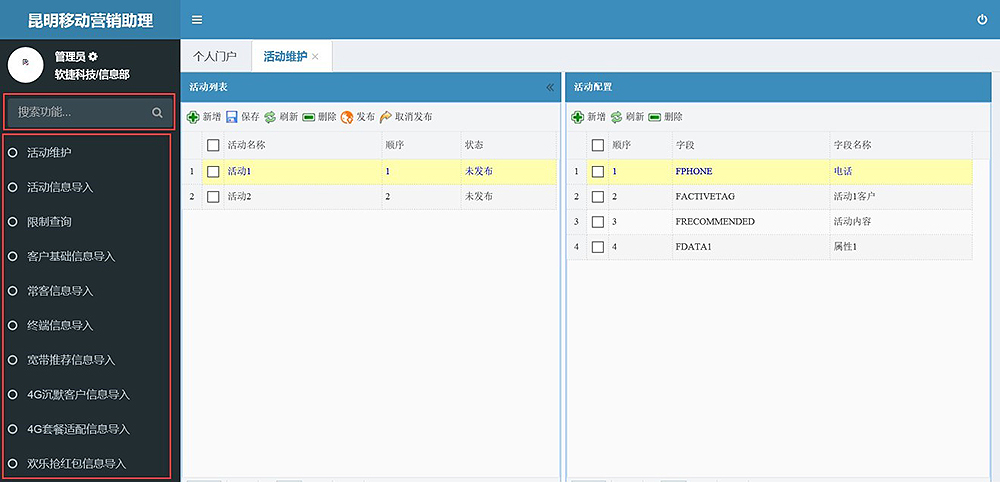This screenshot has height=482, width=1000.
Task: Click 刷新 in the 活动配置 toolbar
Action: pyautogui.click(x=628, y=117)
